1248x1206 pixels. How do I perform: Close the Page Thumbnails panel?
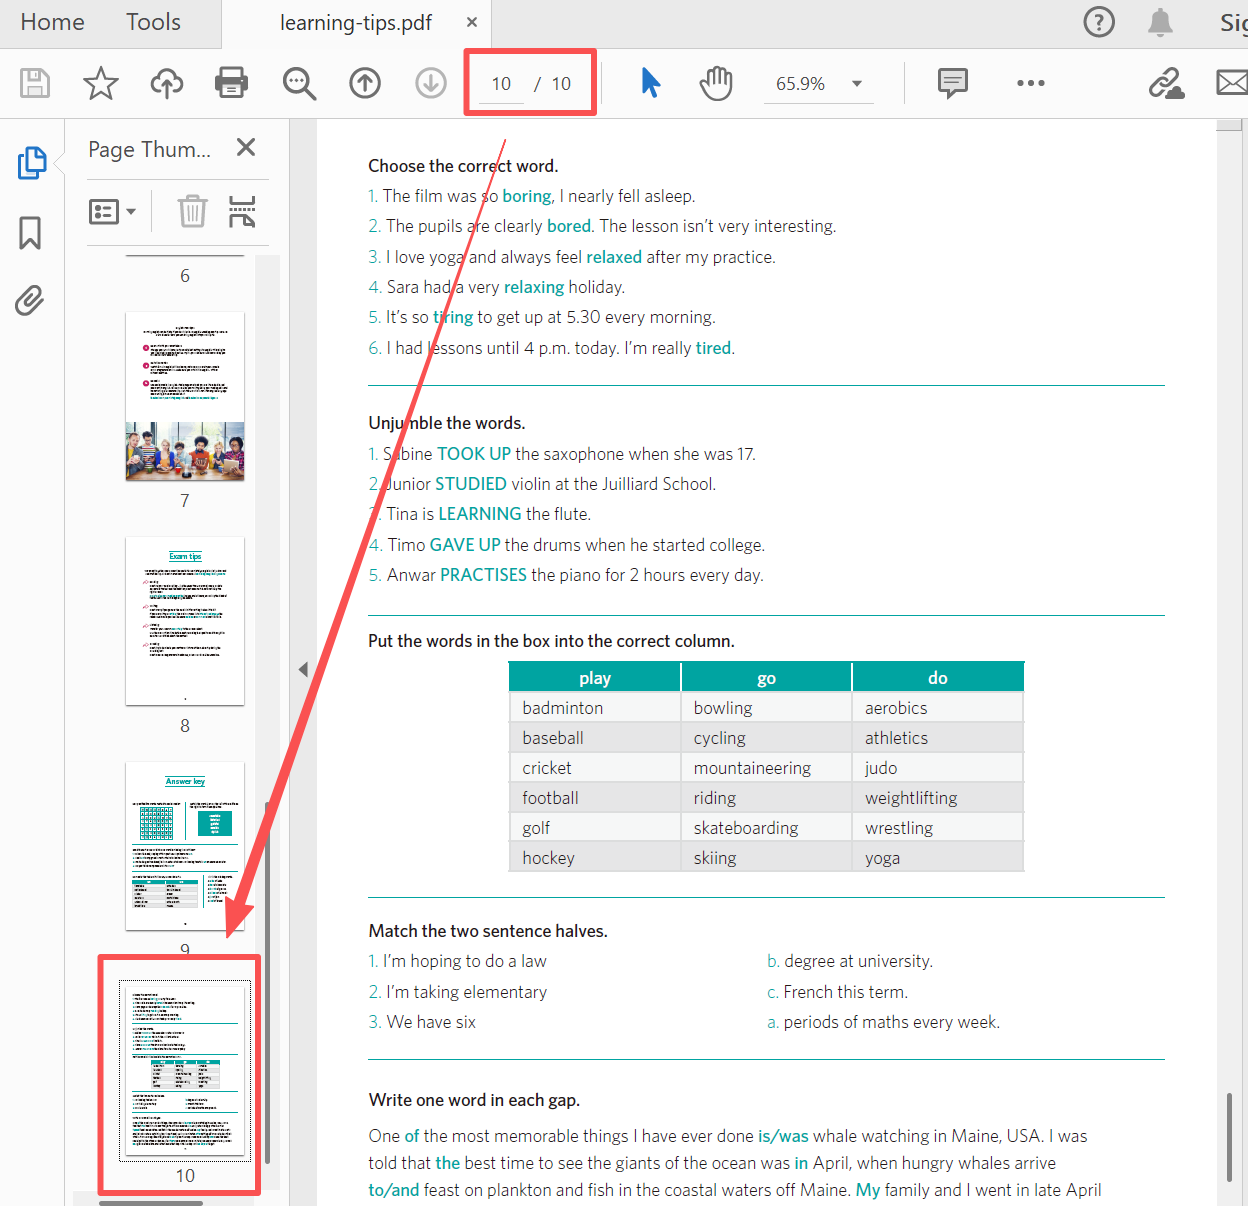[246, 148]
